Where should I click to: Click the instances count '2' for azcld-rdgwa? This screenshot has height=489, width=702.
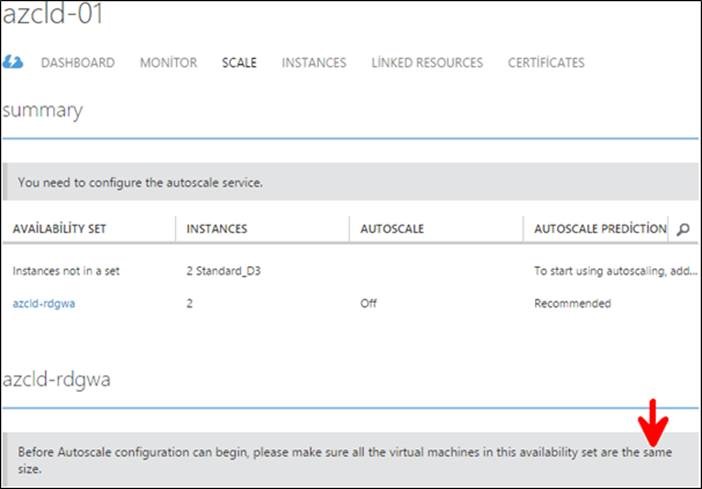pos(189,303)
